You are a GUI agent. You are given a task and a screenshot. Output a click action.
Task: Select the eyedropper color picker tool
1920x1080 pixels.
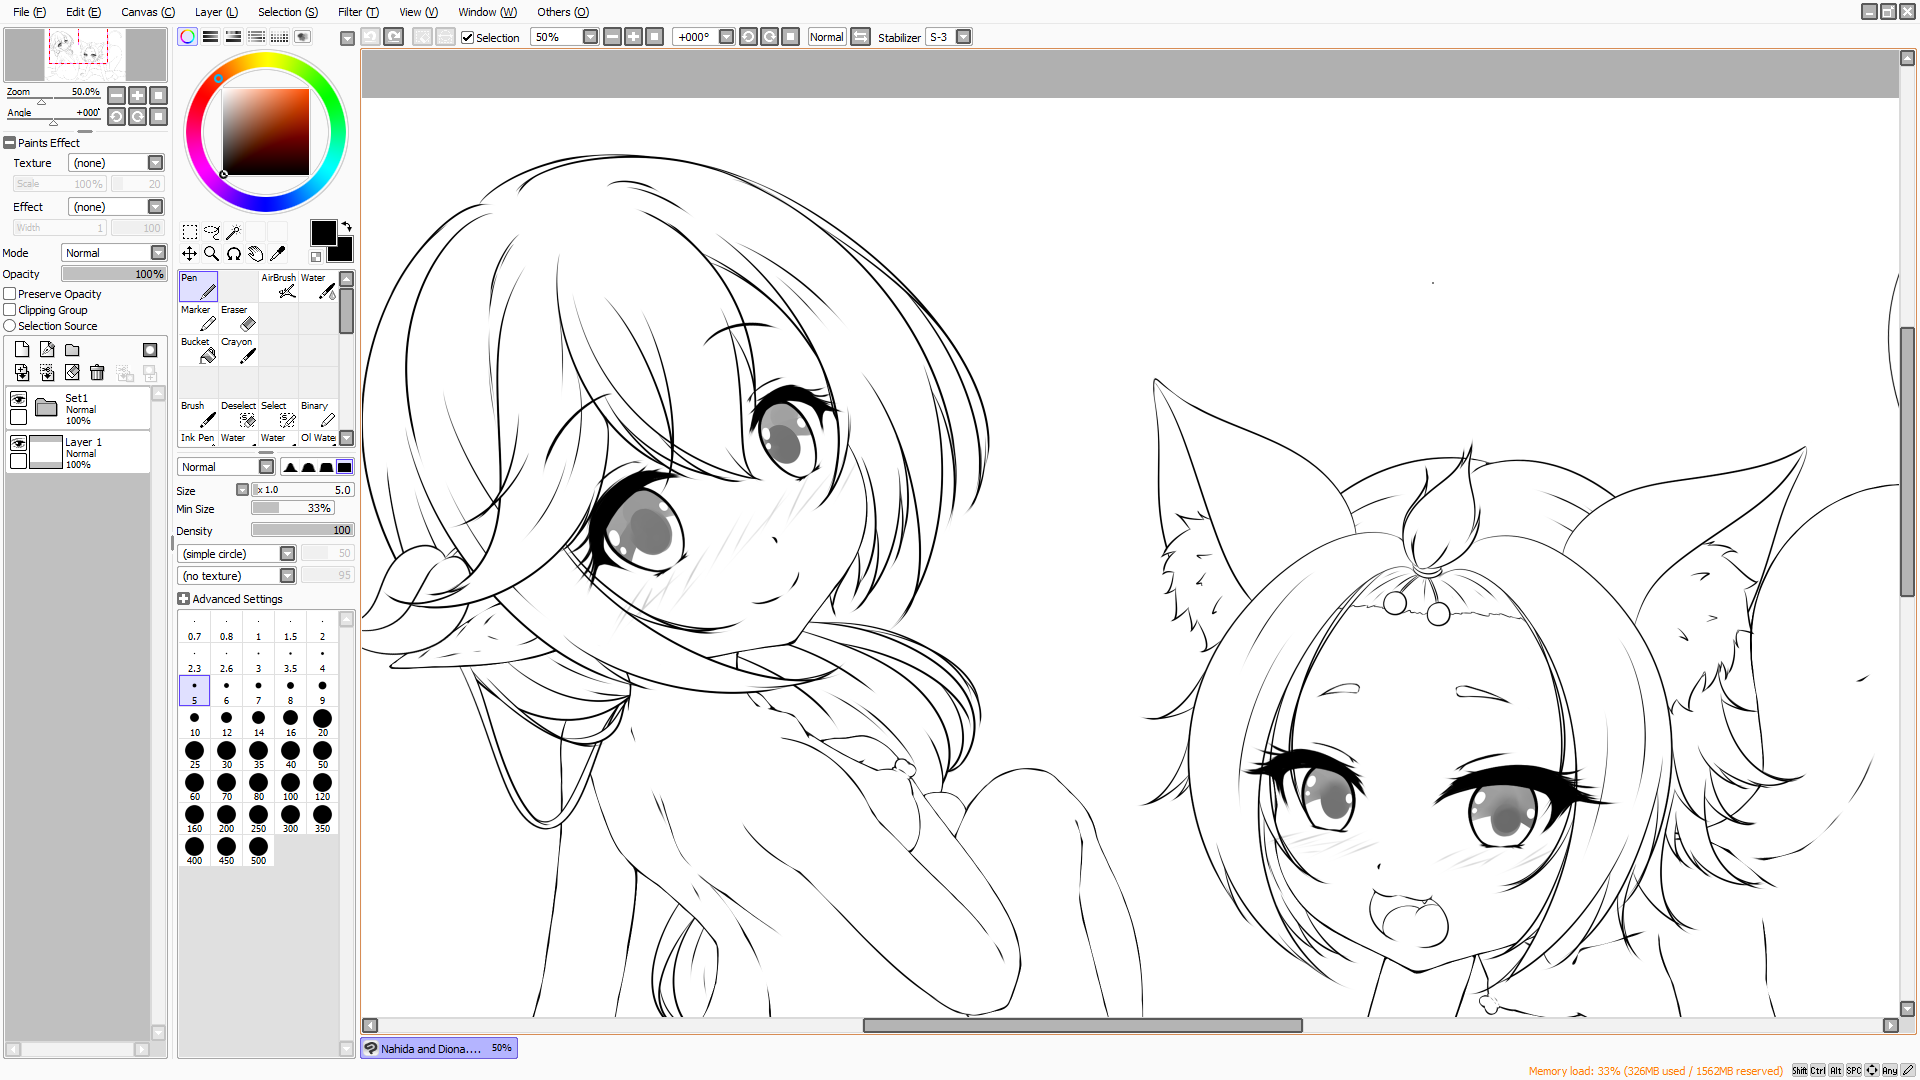coord(278,253)
